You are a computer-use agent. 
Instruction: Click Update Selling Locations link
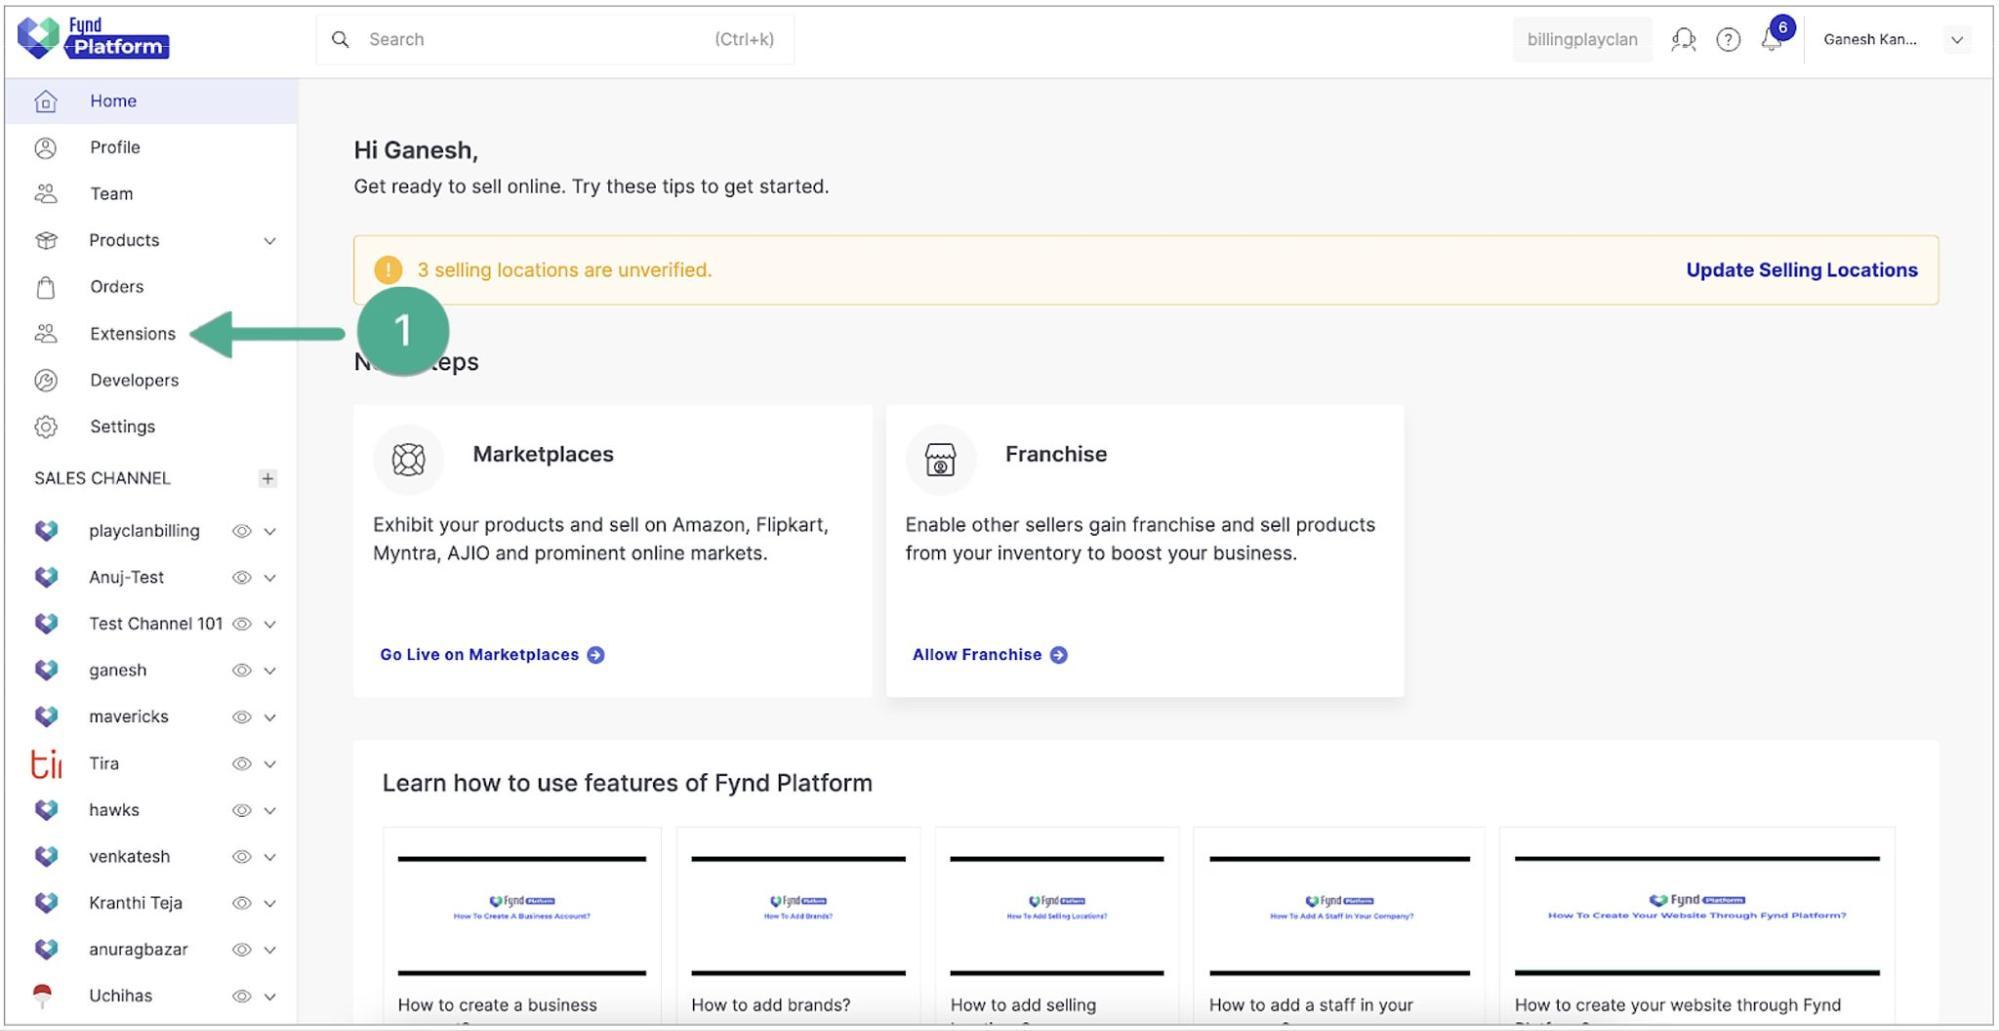pyautogui.click(x=1802, y=270)
